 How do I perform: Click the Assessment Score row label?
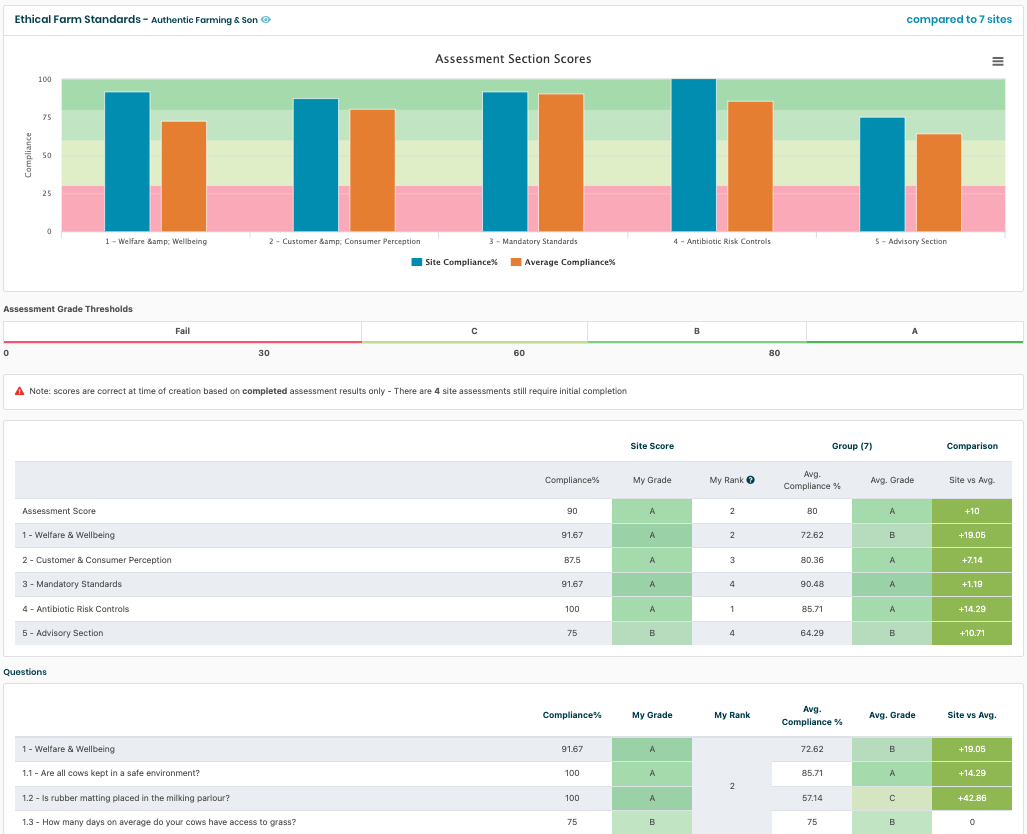[x=59, y=511]
